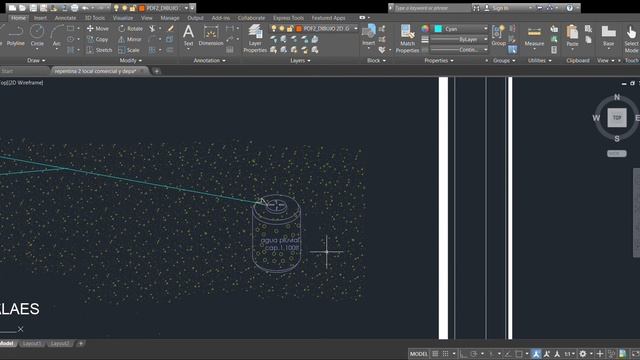This screenshot has height=360, width=640.
Task: Click the Move tool in Modify
Action: [98, 29]
